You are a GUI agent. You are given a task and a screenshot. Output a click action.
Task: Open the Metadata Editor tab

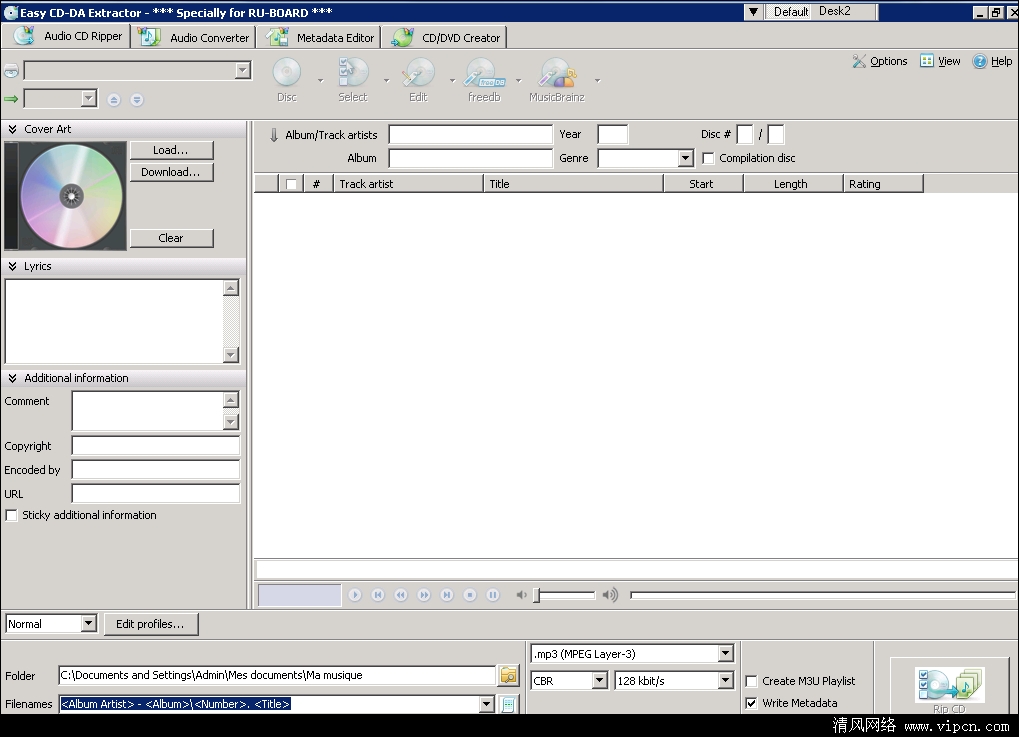[323, 38]
